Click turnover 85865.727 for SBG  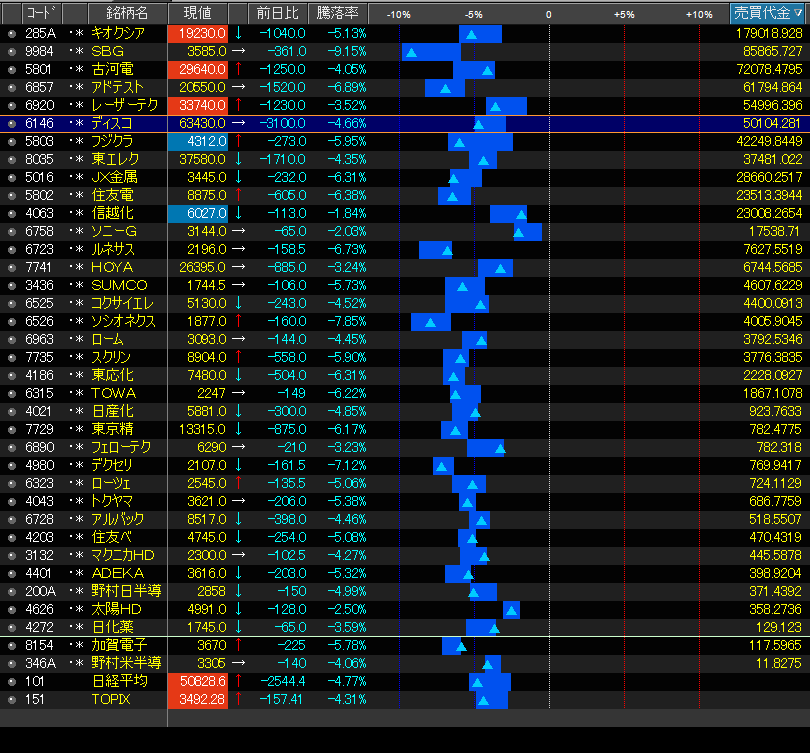773,52
